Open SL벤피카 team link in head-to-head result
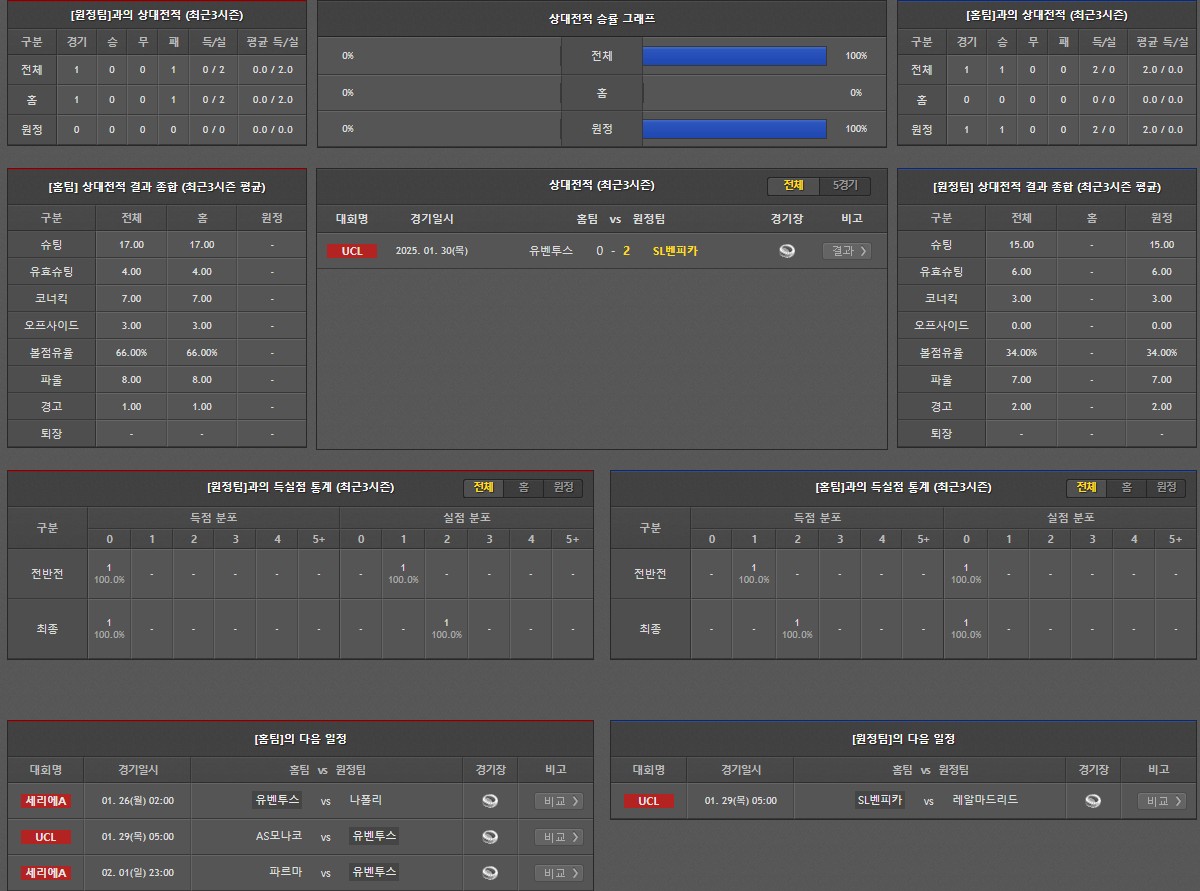This screenshot has width=1200, height=891. 675,251
